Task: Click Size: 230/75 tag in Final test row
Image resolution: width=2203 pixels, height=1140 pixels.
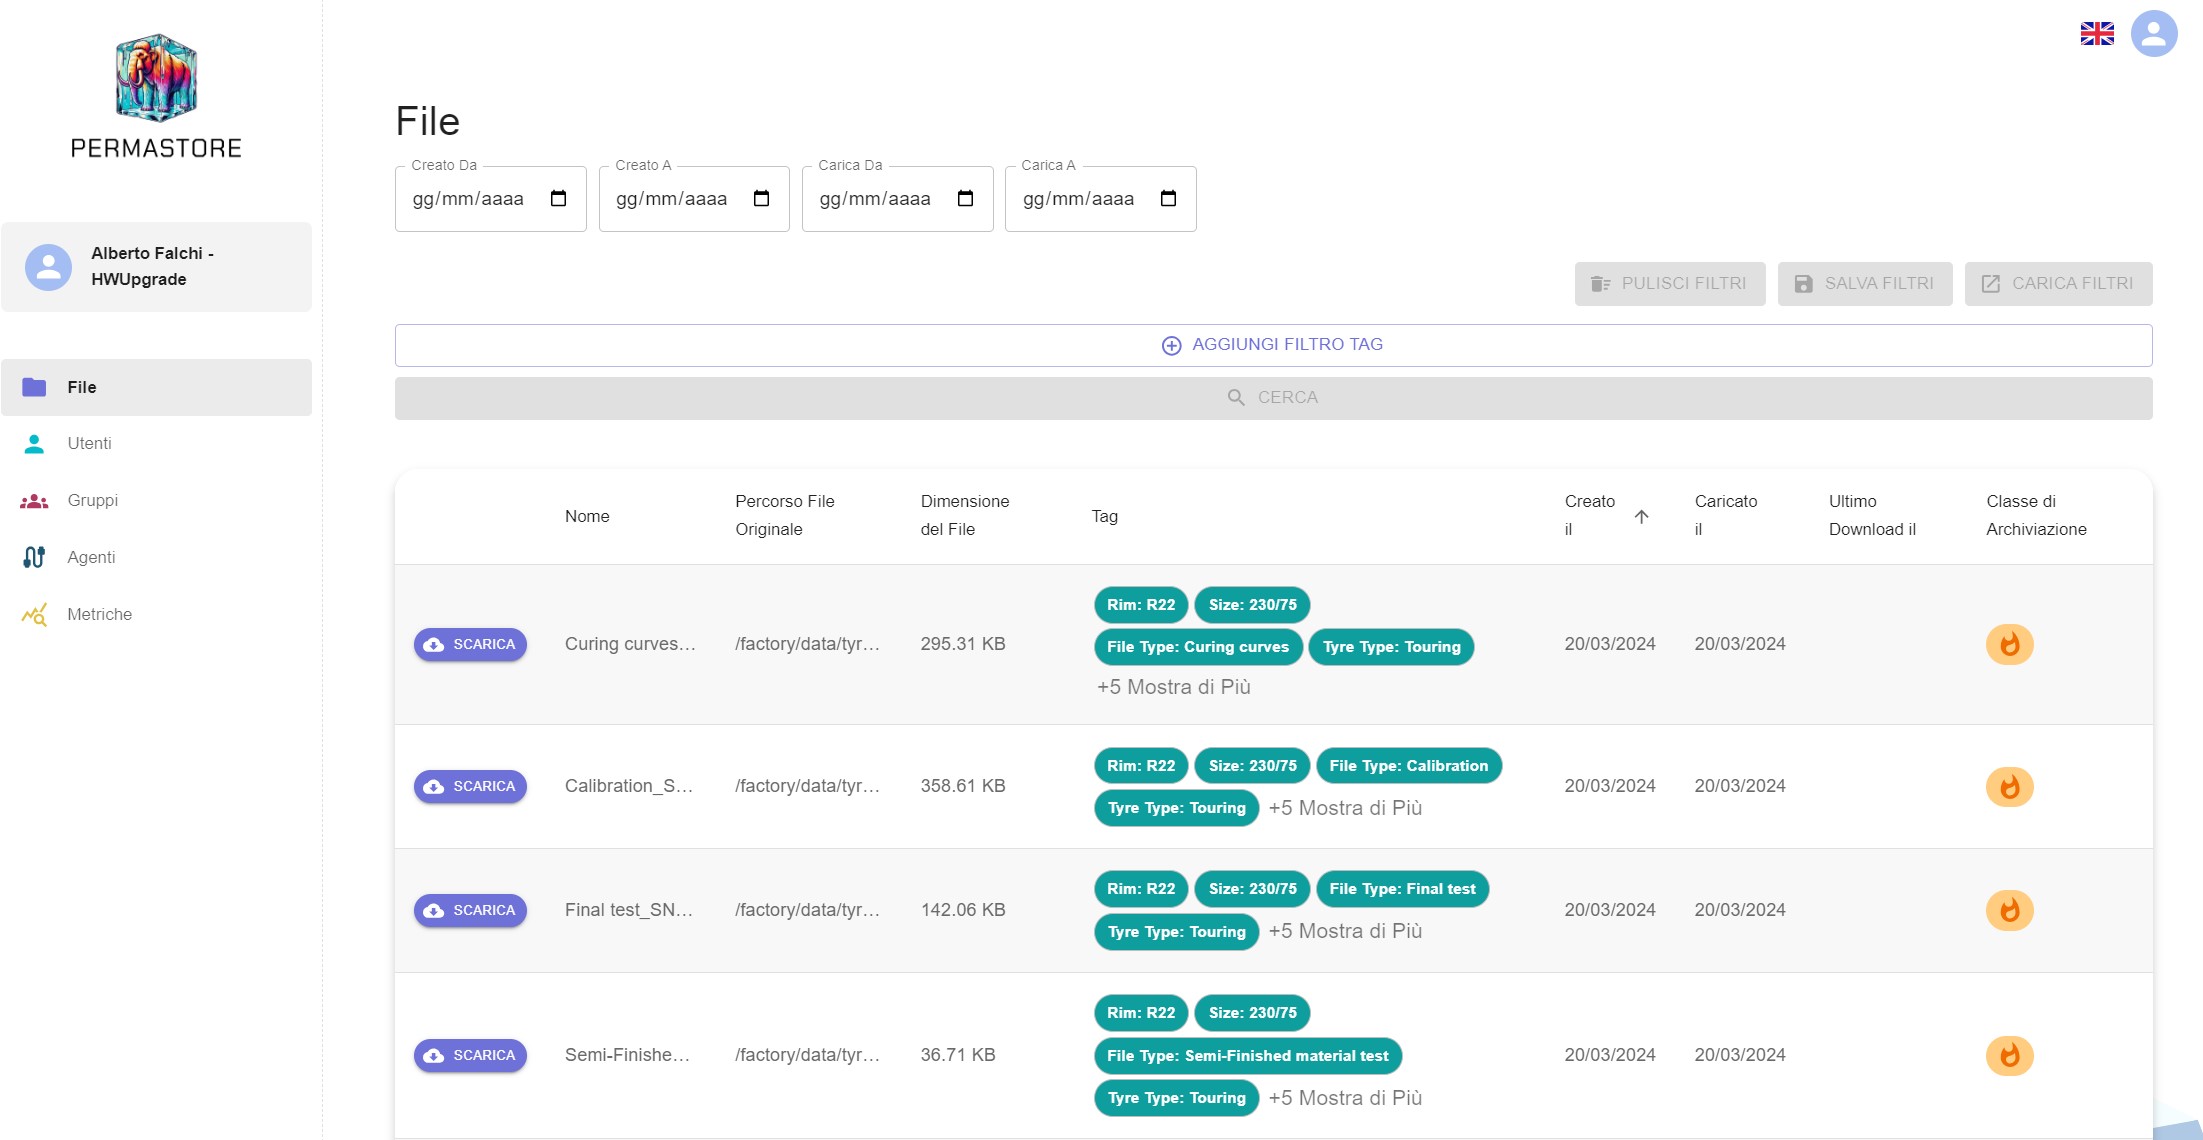Action: click(x=1252, y=889)
